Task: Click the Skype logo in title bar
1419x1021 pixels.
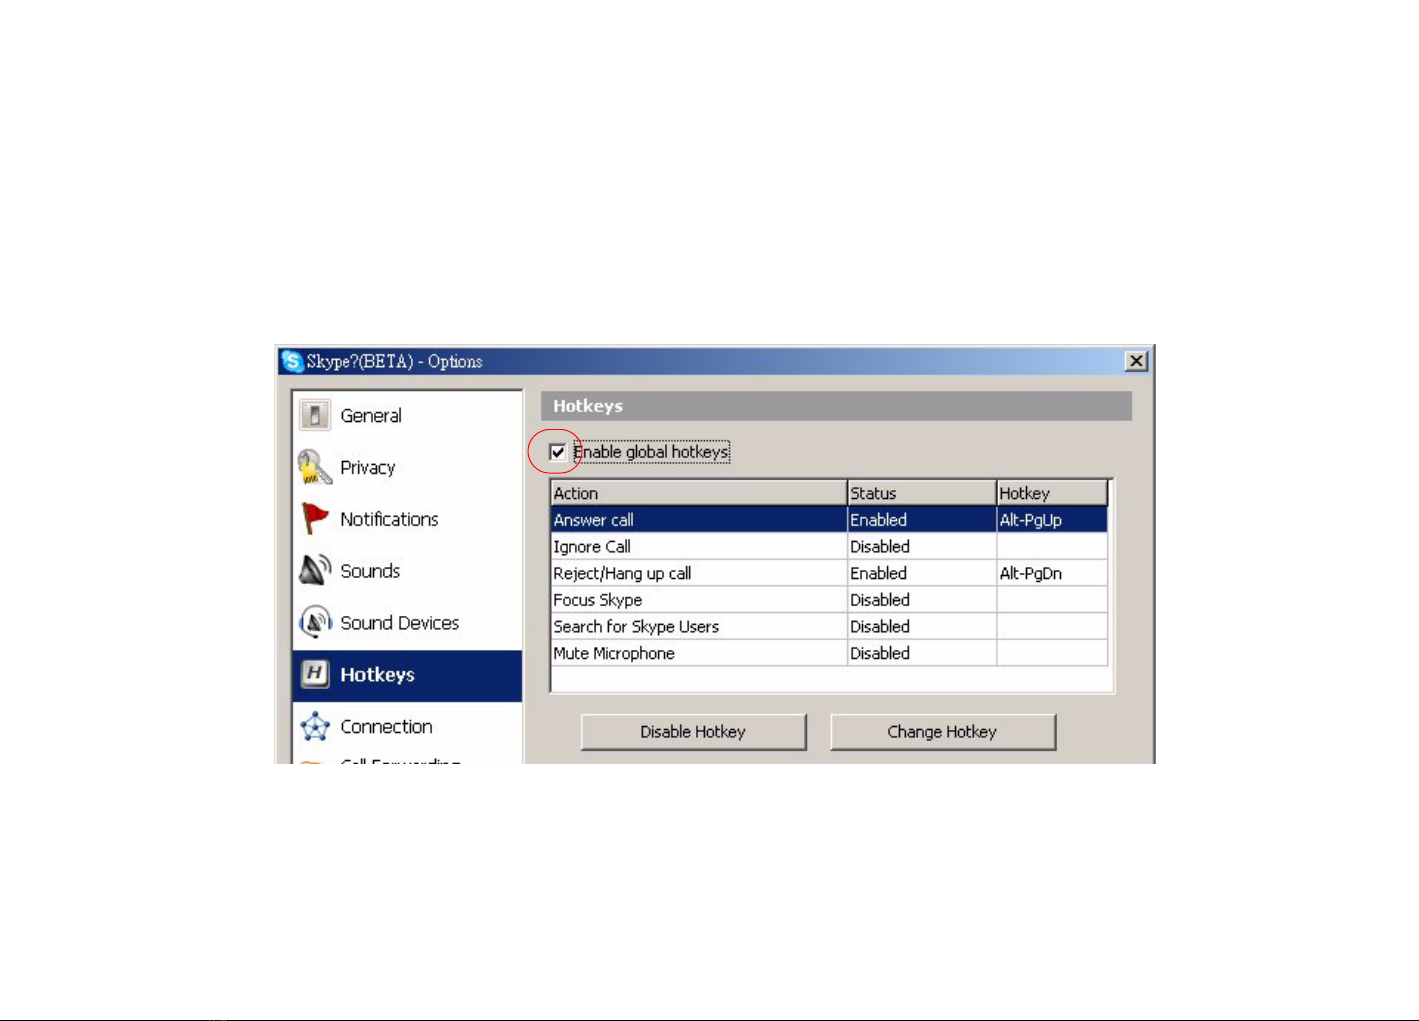Action: [x=291, y=361]
